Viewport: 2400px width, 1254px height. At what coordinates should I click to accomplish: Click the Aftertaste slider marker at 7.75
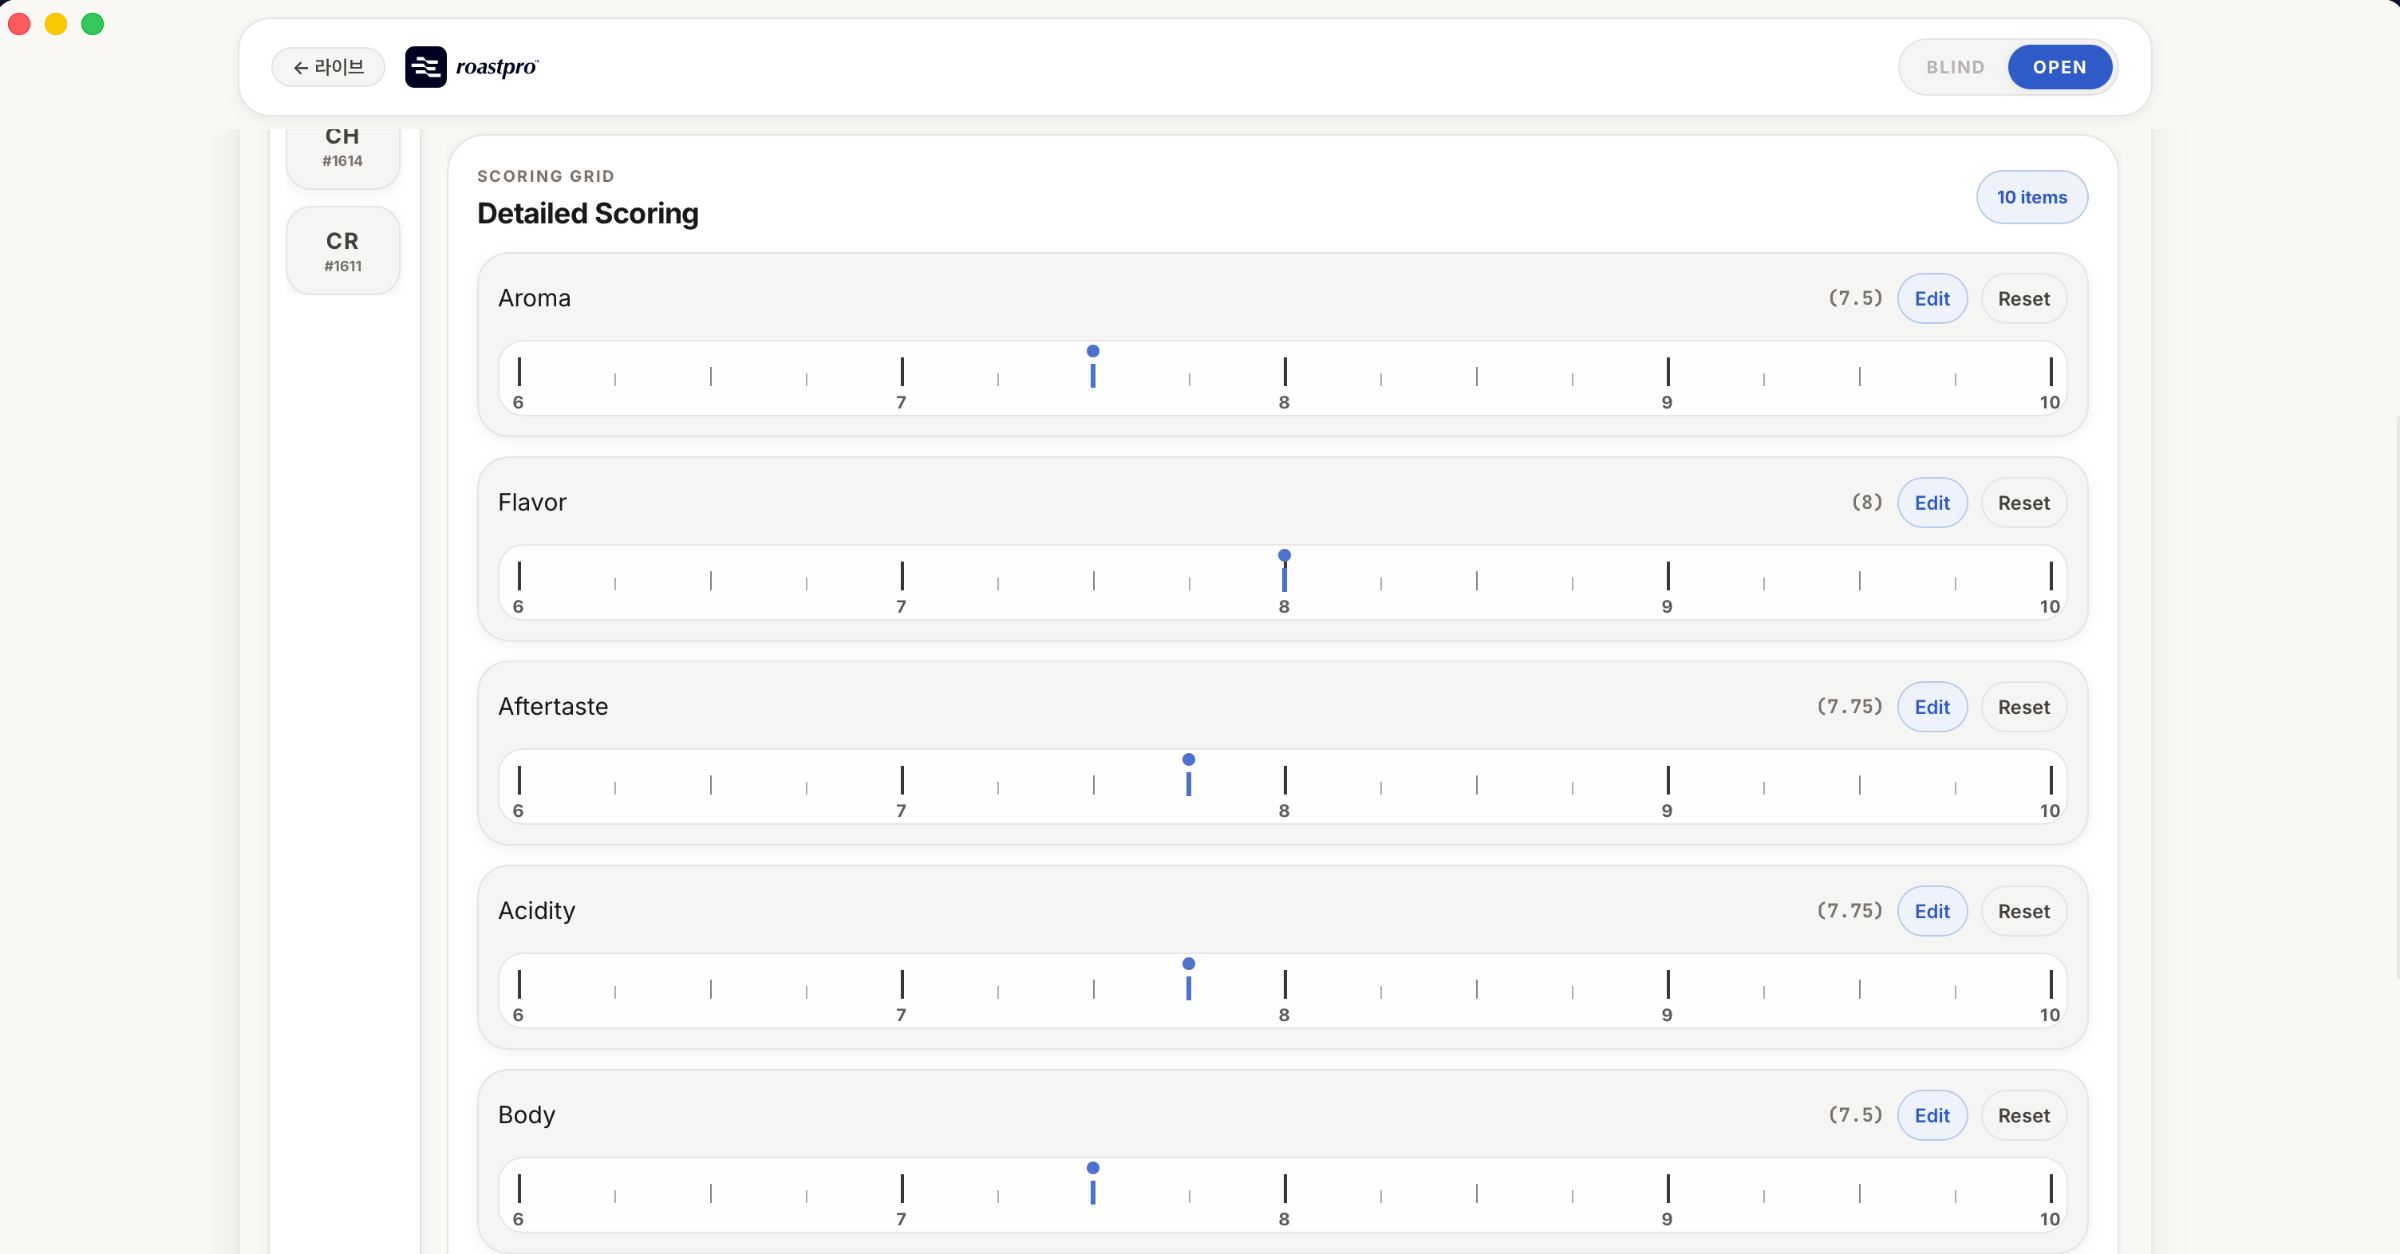(x=1189, y=775)
